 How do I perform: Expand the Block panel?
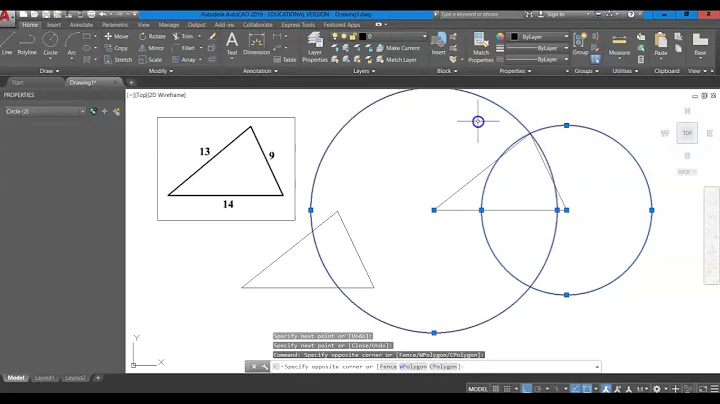pyautogui.click(x=447, y=71)
